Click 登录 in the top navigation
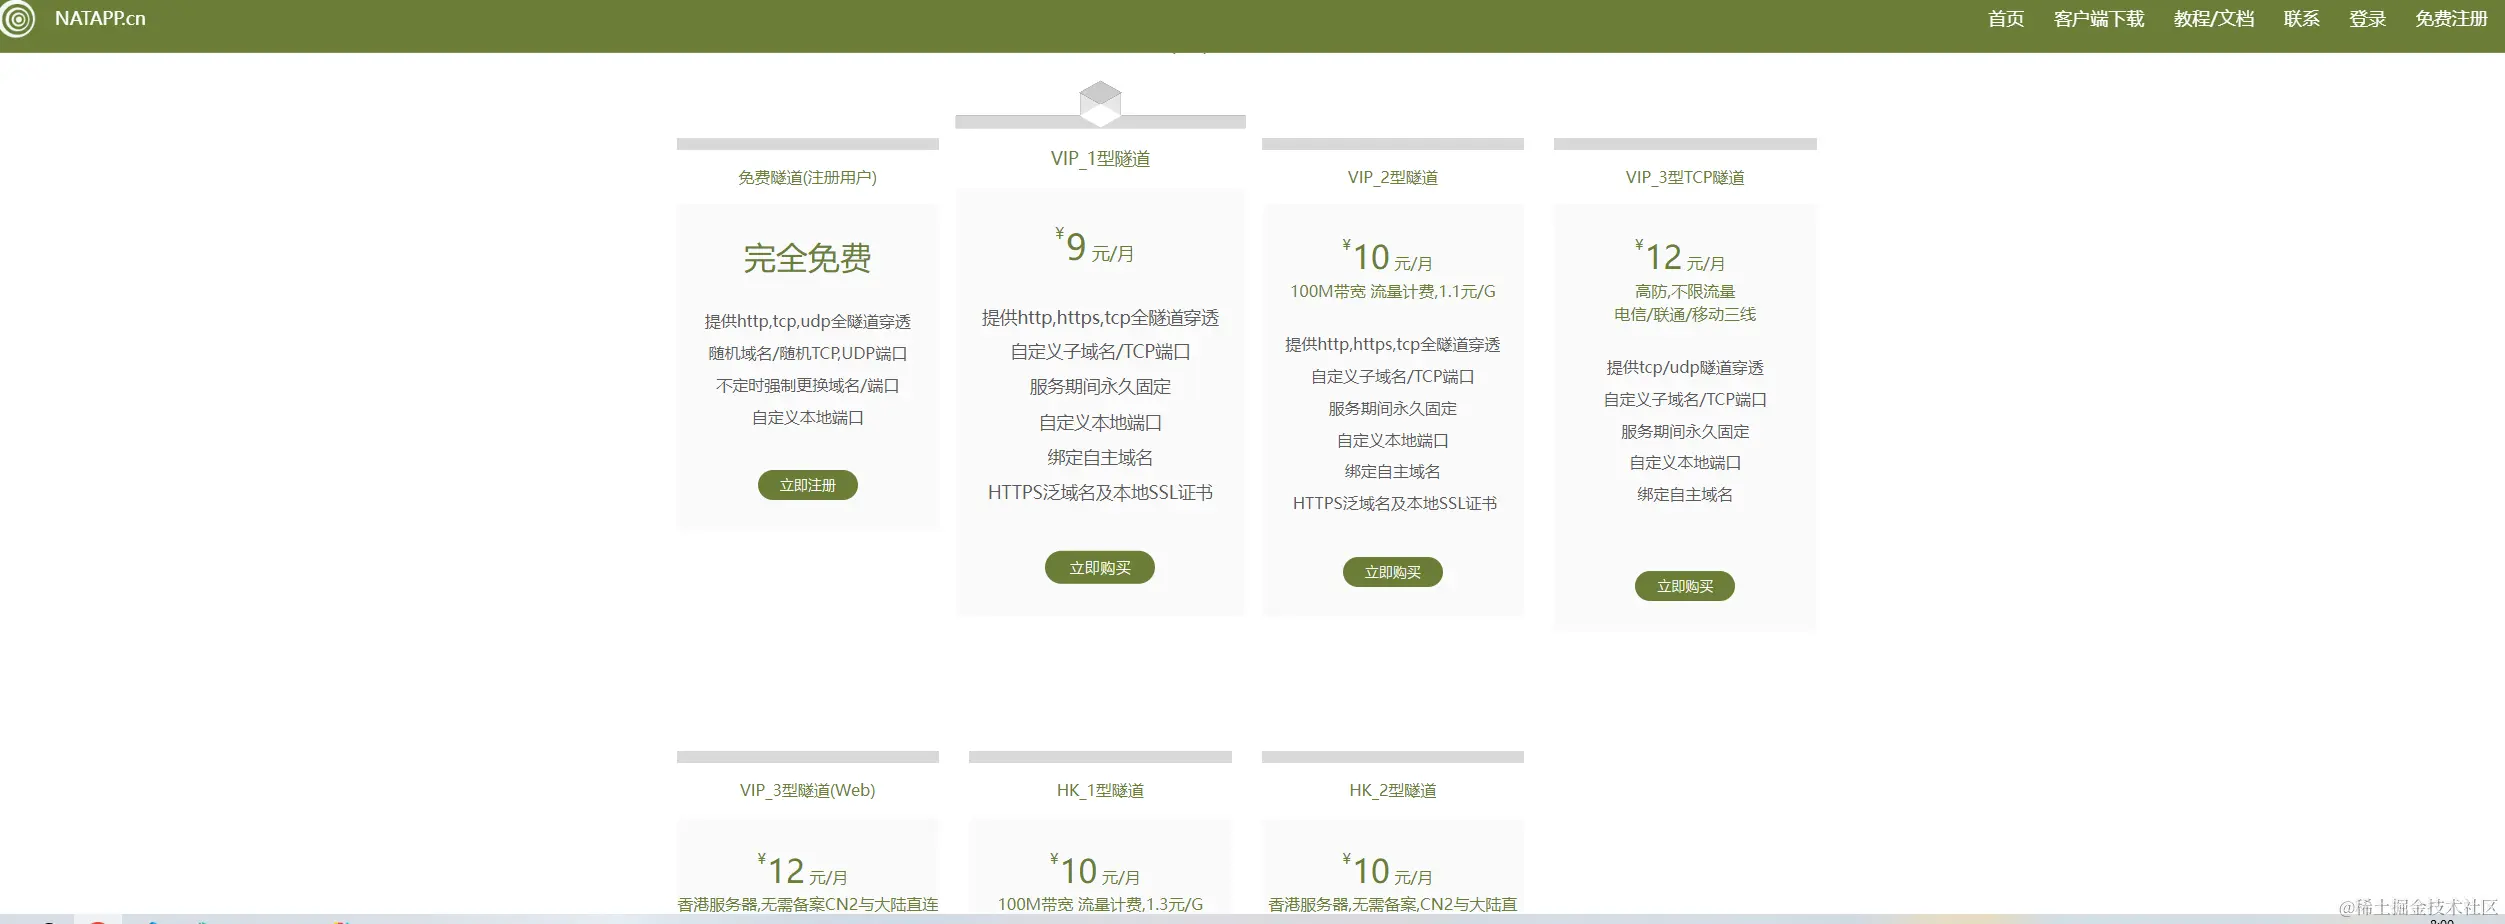 click(x=2368, y=19)
